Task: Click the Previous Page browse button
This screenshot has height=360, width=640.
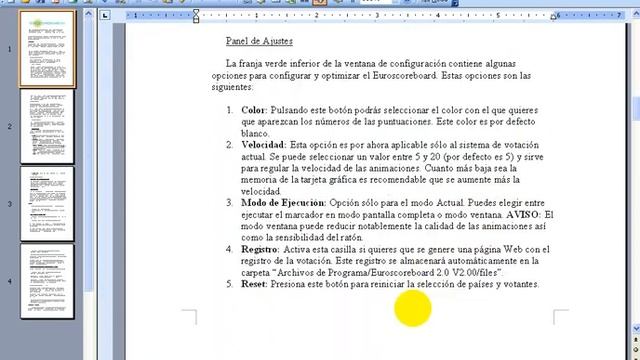Action: tap(636, 340)
